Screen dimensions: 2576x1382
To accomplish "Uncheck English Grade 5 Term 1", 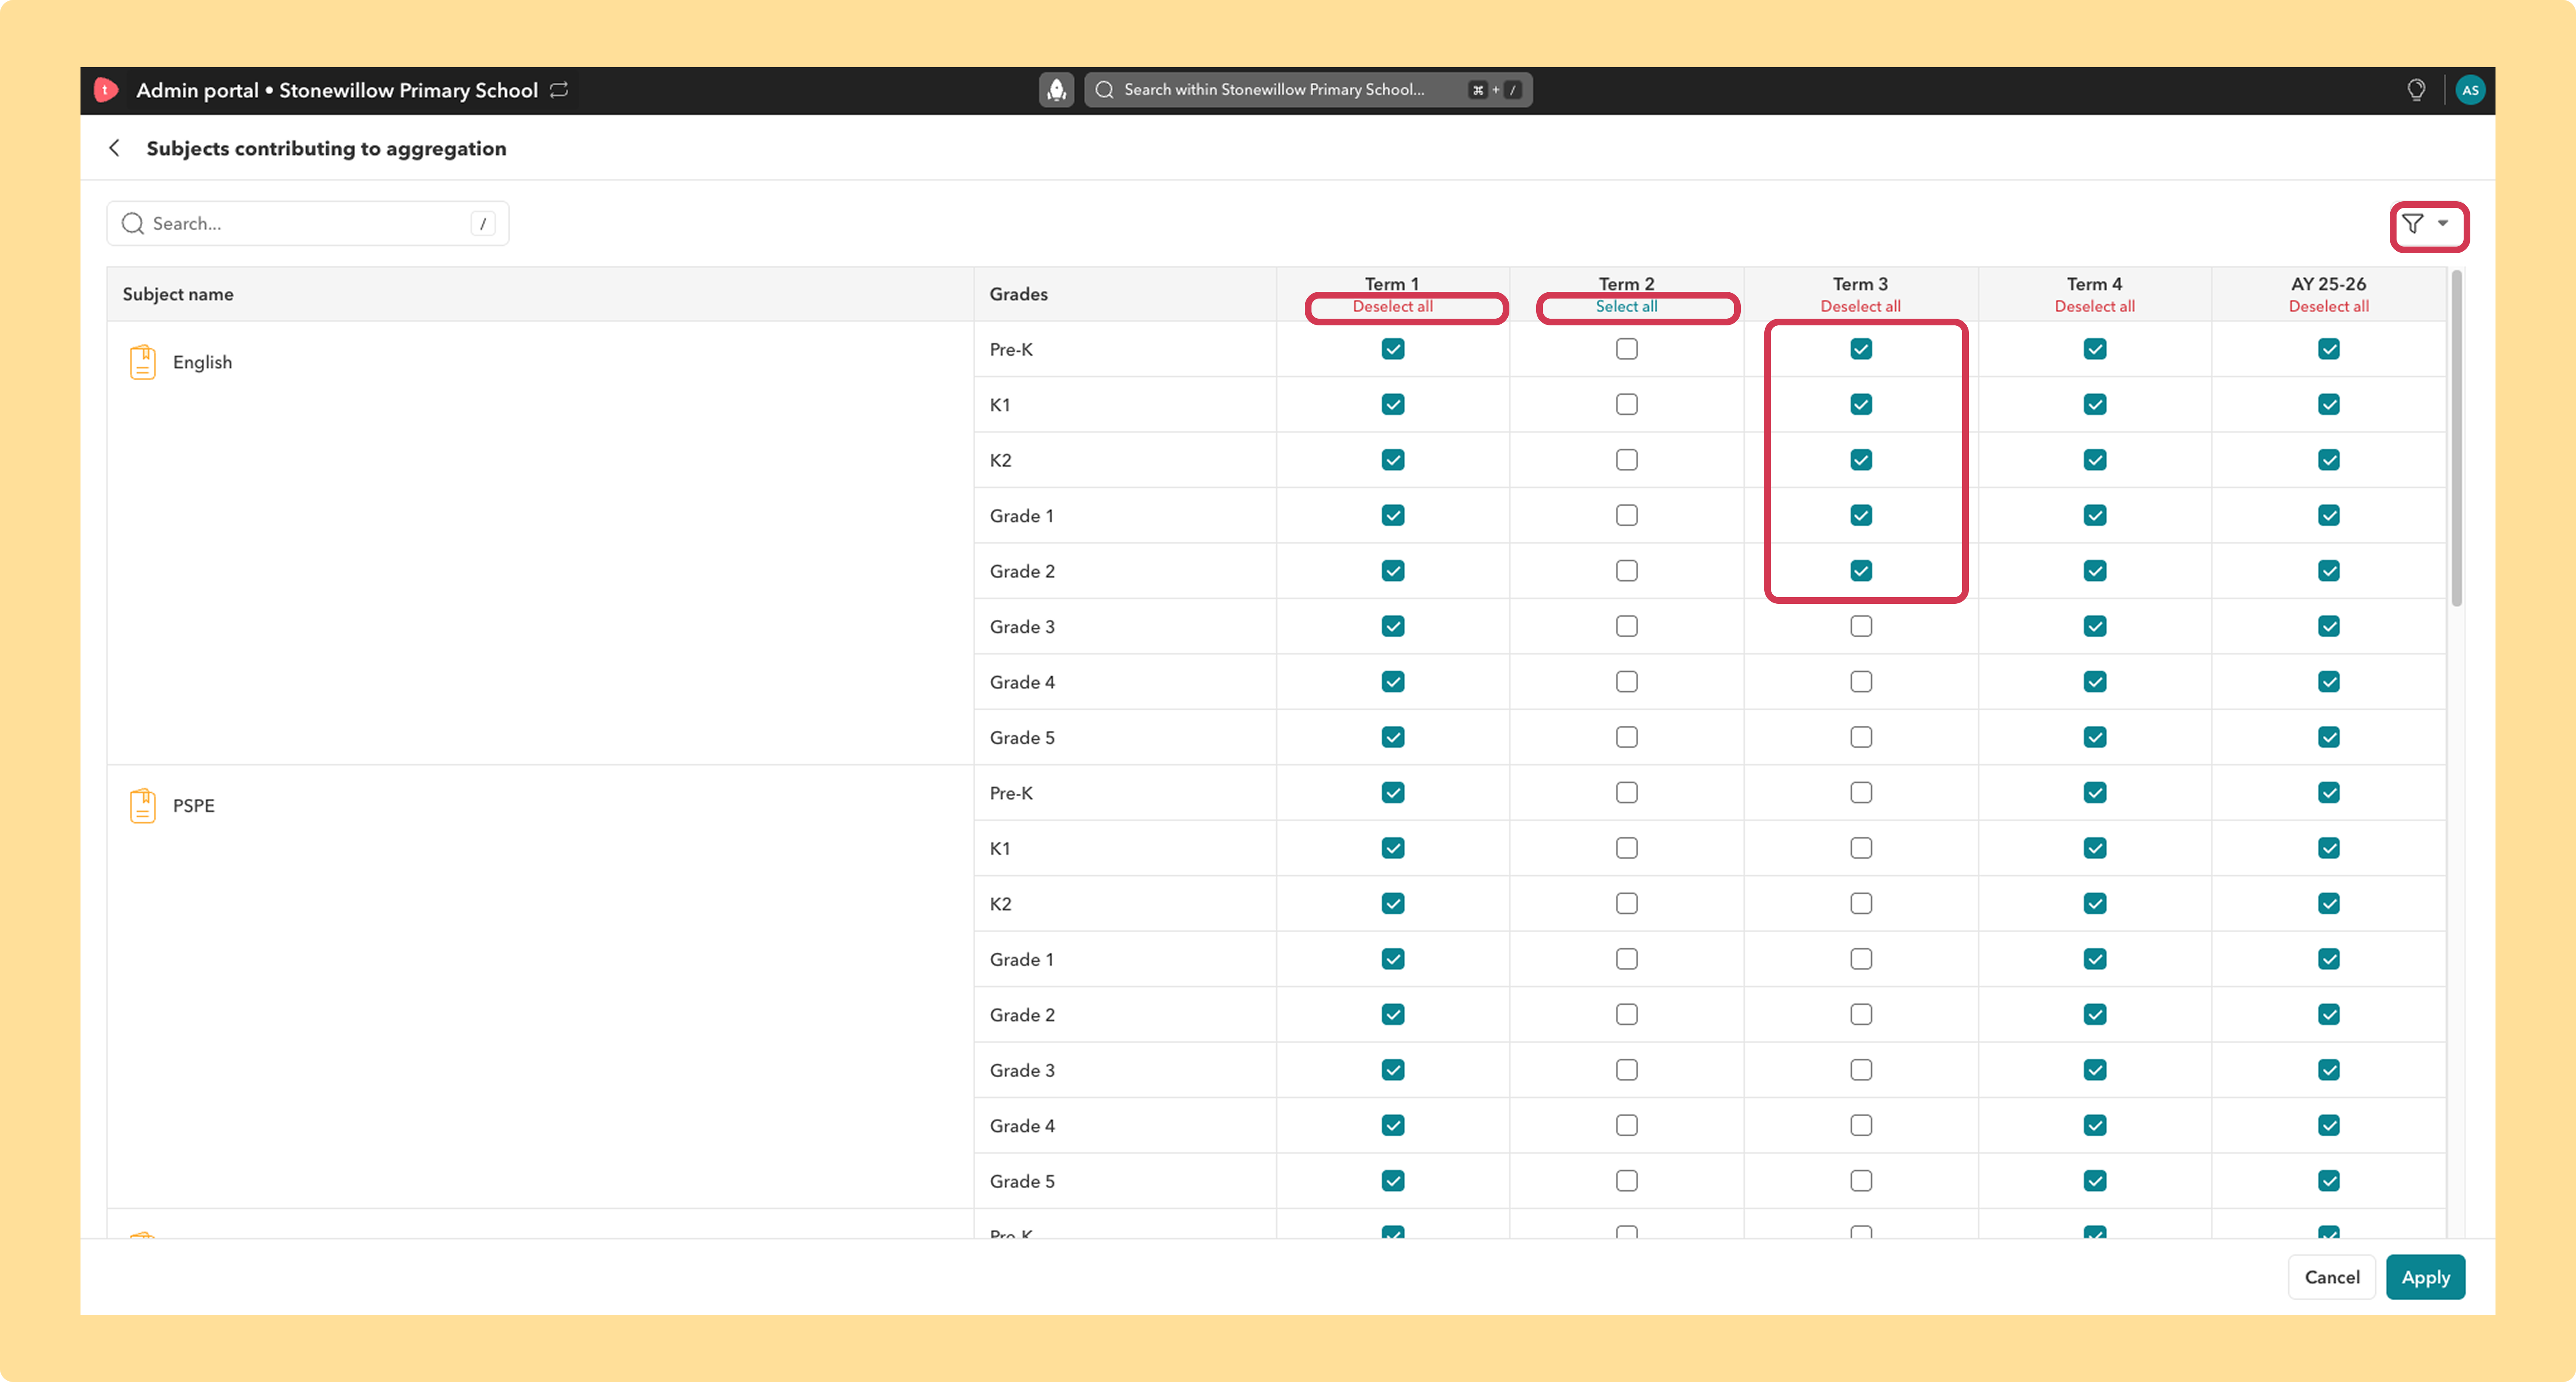I will click(x=1393, y=738).
